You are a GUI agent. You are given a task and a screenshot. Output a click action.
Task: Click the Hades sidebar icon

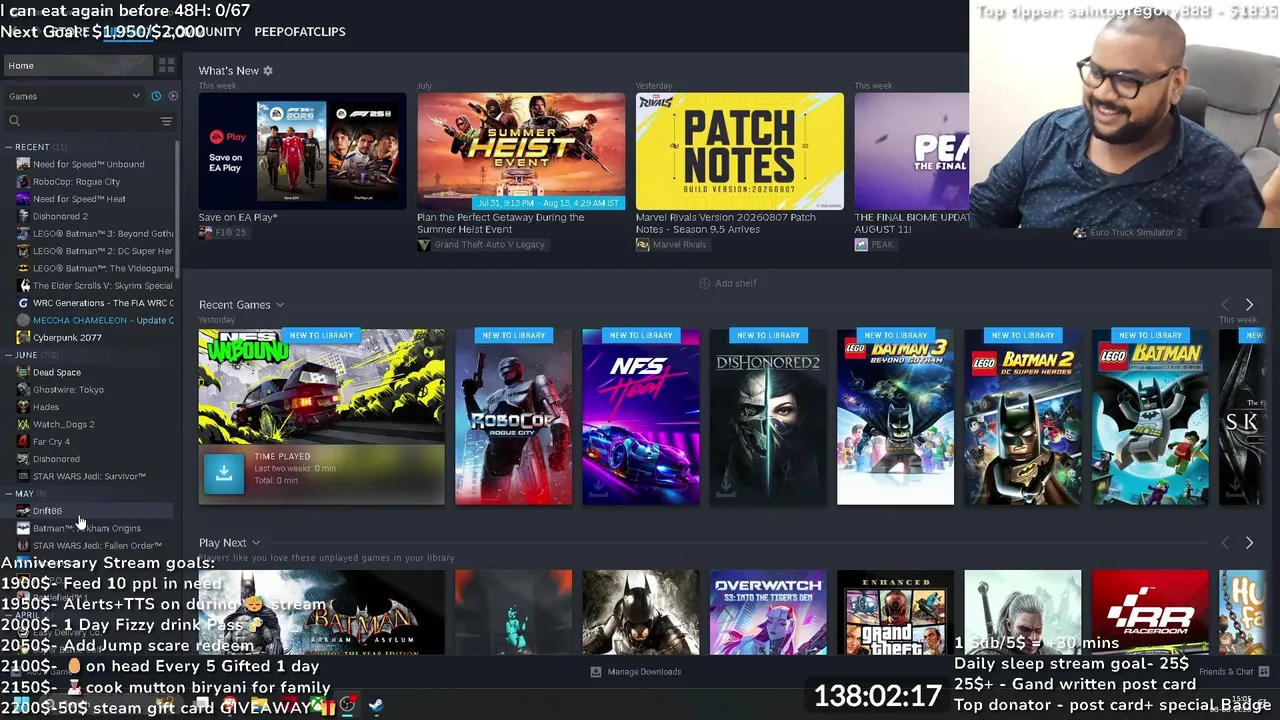(x=23, y=407)
